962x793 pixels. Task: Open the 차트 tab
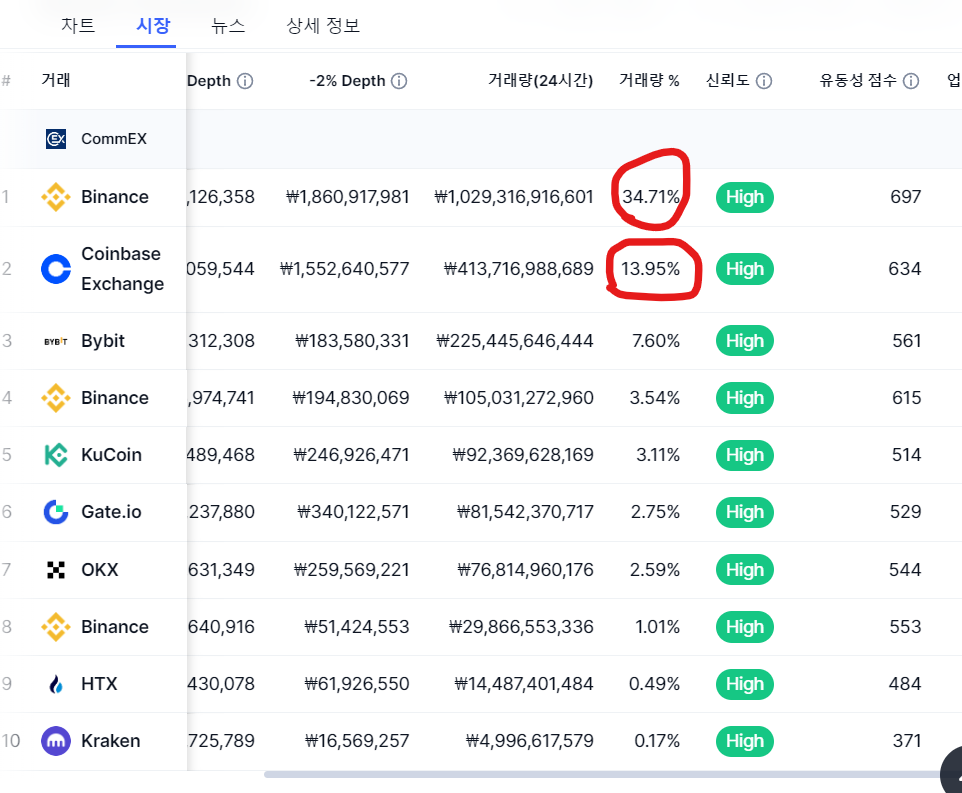(78, 26)
